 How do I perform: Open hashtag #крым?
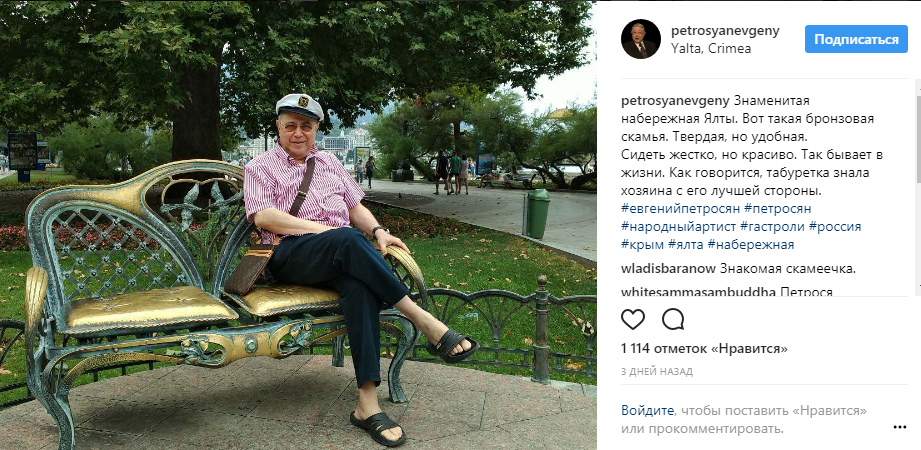click(x=643, y=244)
